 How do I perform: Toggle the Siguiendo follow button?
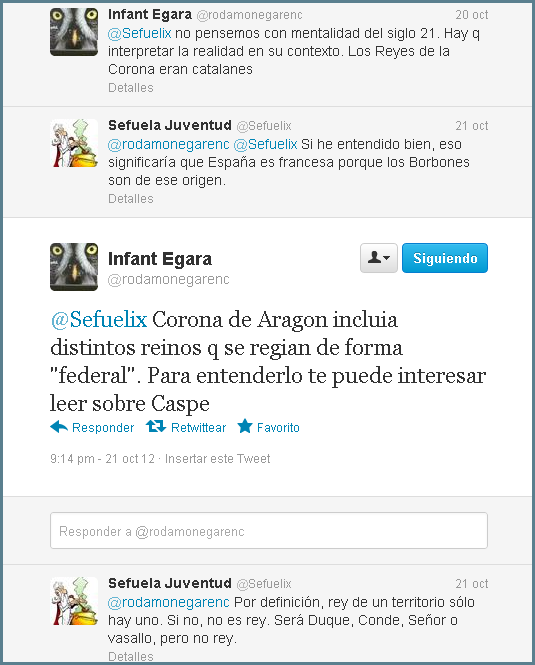(445, 258)
